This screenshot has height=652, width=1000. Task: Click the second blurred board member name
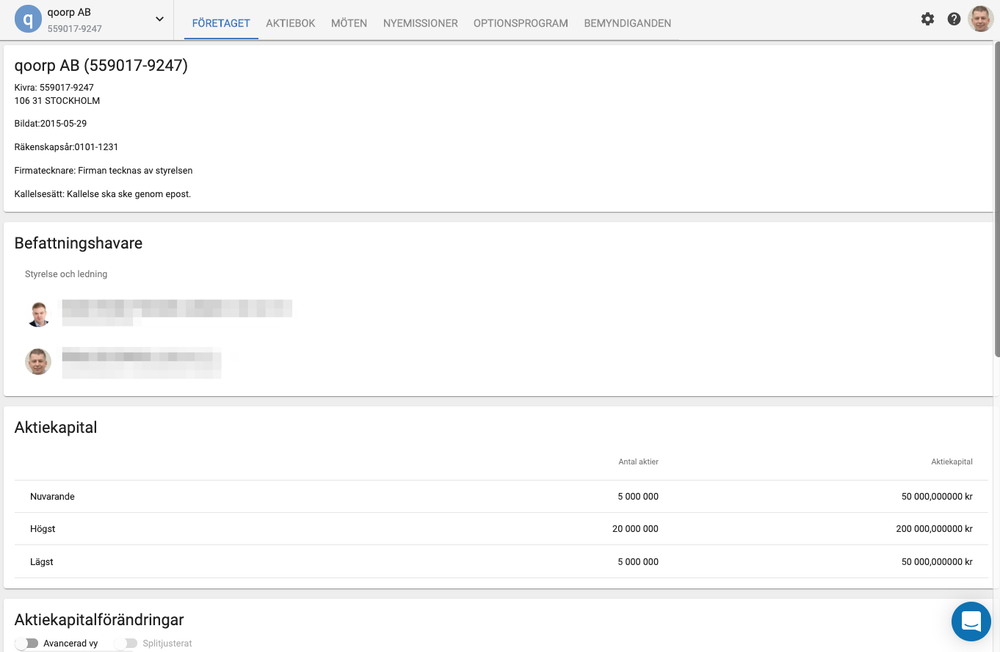click(142, 363)
